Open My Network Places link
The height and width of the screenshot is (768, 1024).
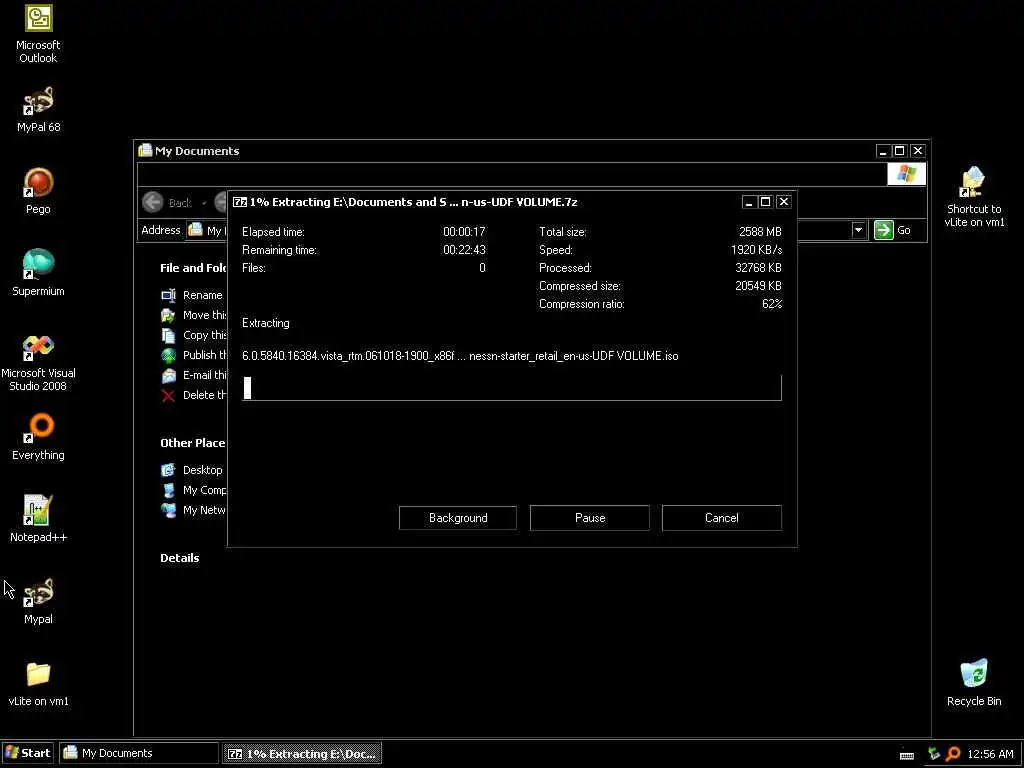[x=194, y=510]
